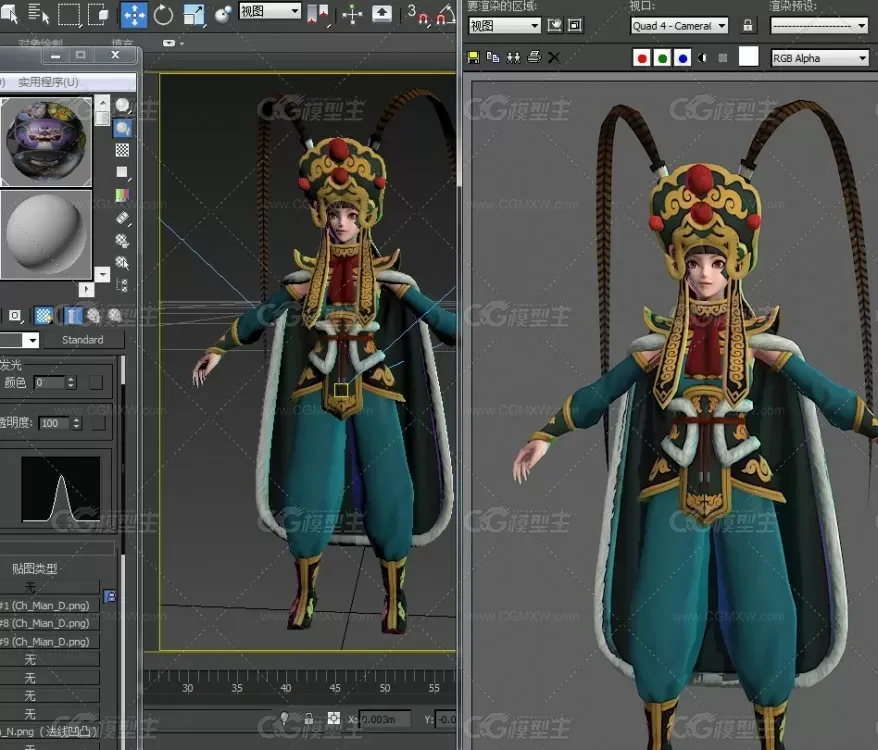Open Quad 4 - Camera viewport dropdown
Screen dimensions: 878x750
point(679,26)
